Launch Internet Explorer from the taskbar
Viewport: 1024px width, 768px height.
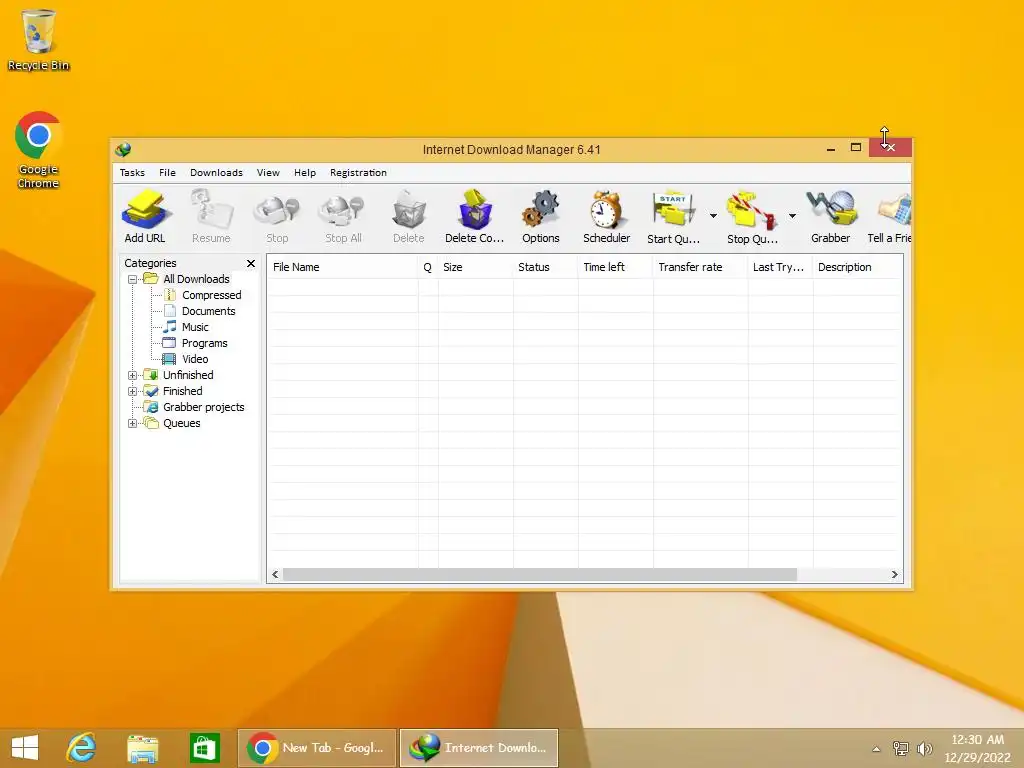[x=82, y=748]
